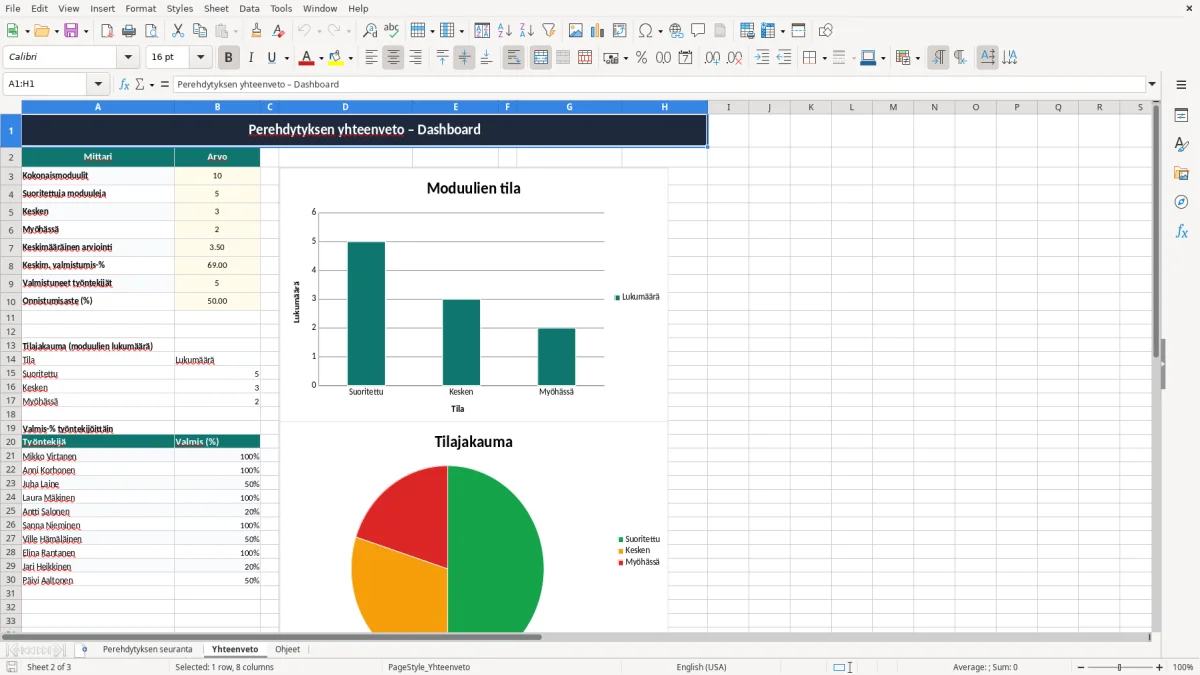Click Sort Ascending icon
Viewport: 1200px width, 675px height.
pyautogui.click(x=505, y=31)
